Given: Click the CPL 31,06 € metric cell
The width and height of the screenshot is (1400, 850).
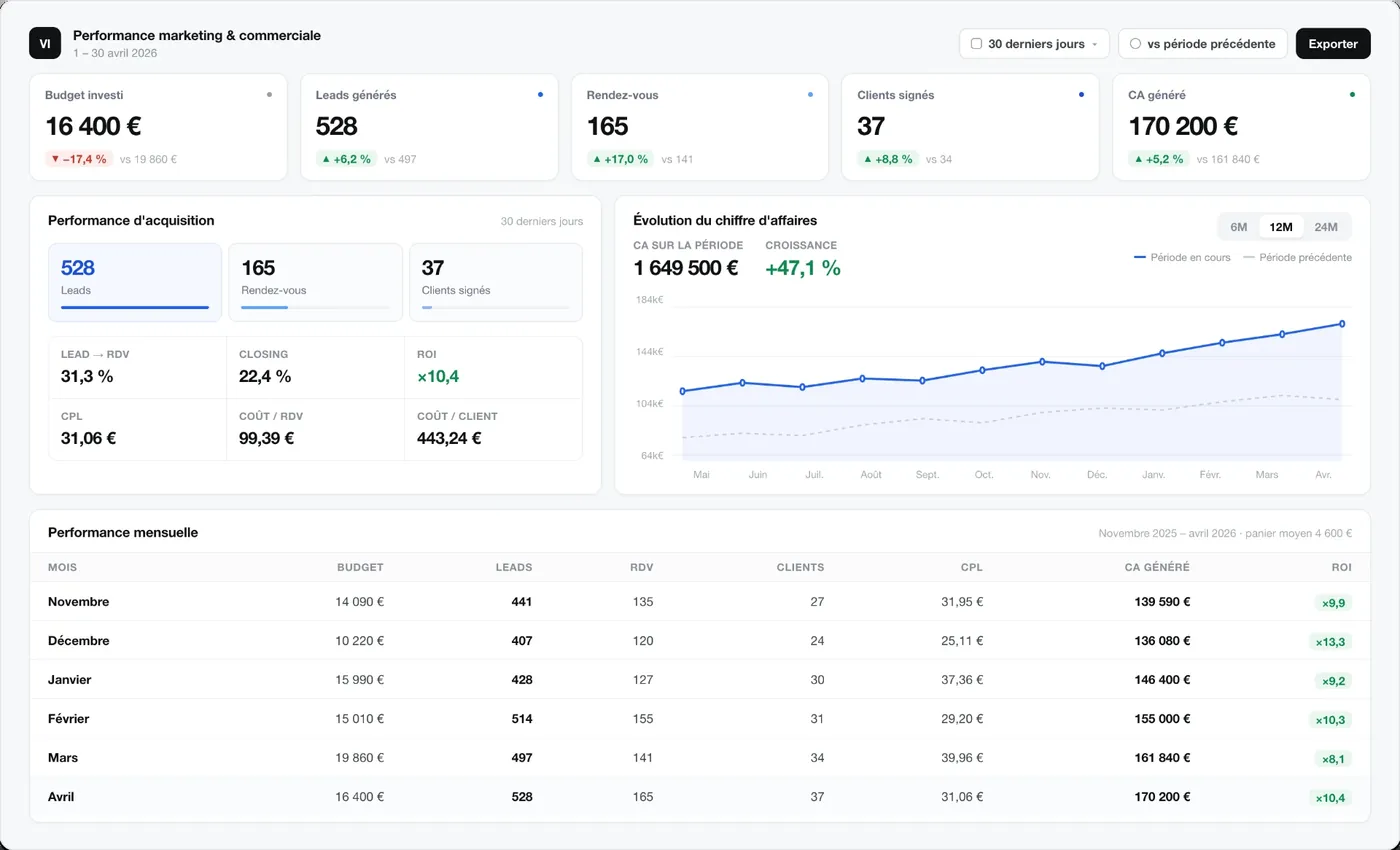Looking at the screenshot, I should [x=138, y=429].
